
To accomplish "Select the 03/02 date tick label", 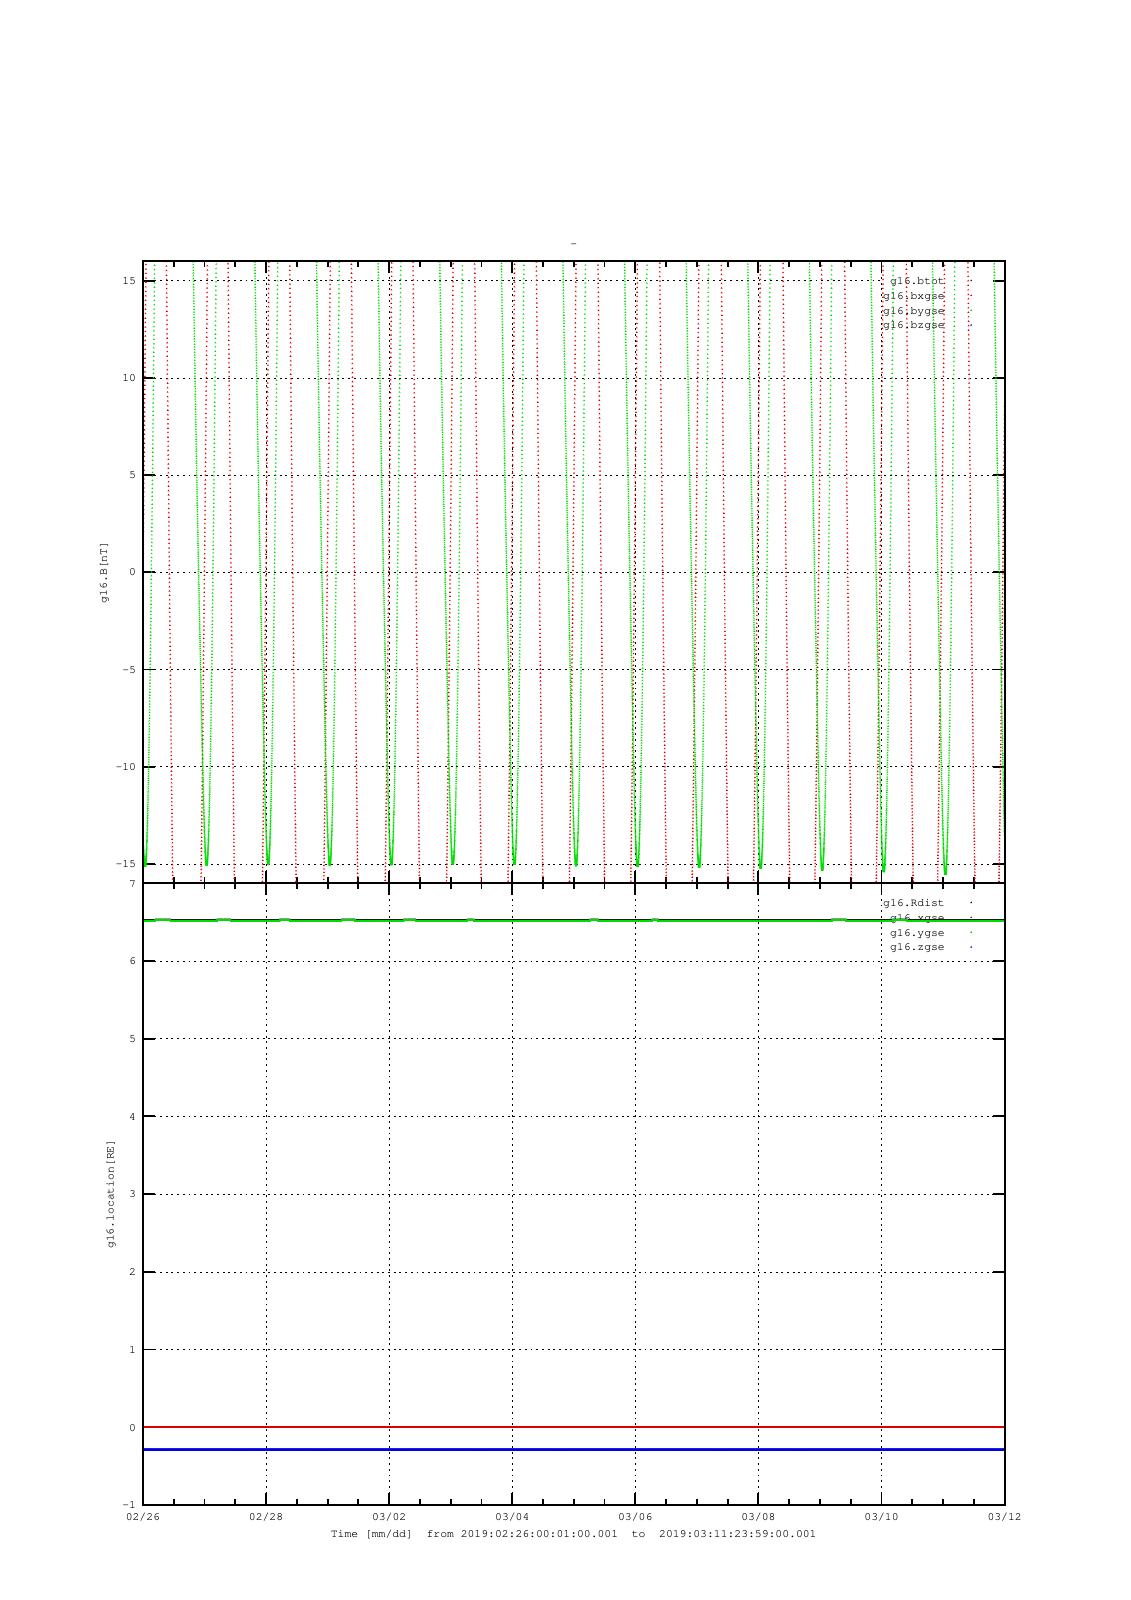I will 389,1516.
